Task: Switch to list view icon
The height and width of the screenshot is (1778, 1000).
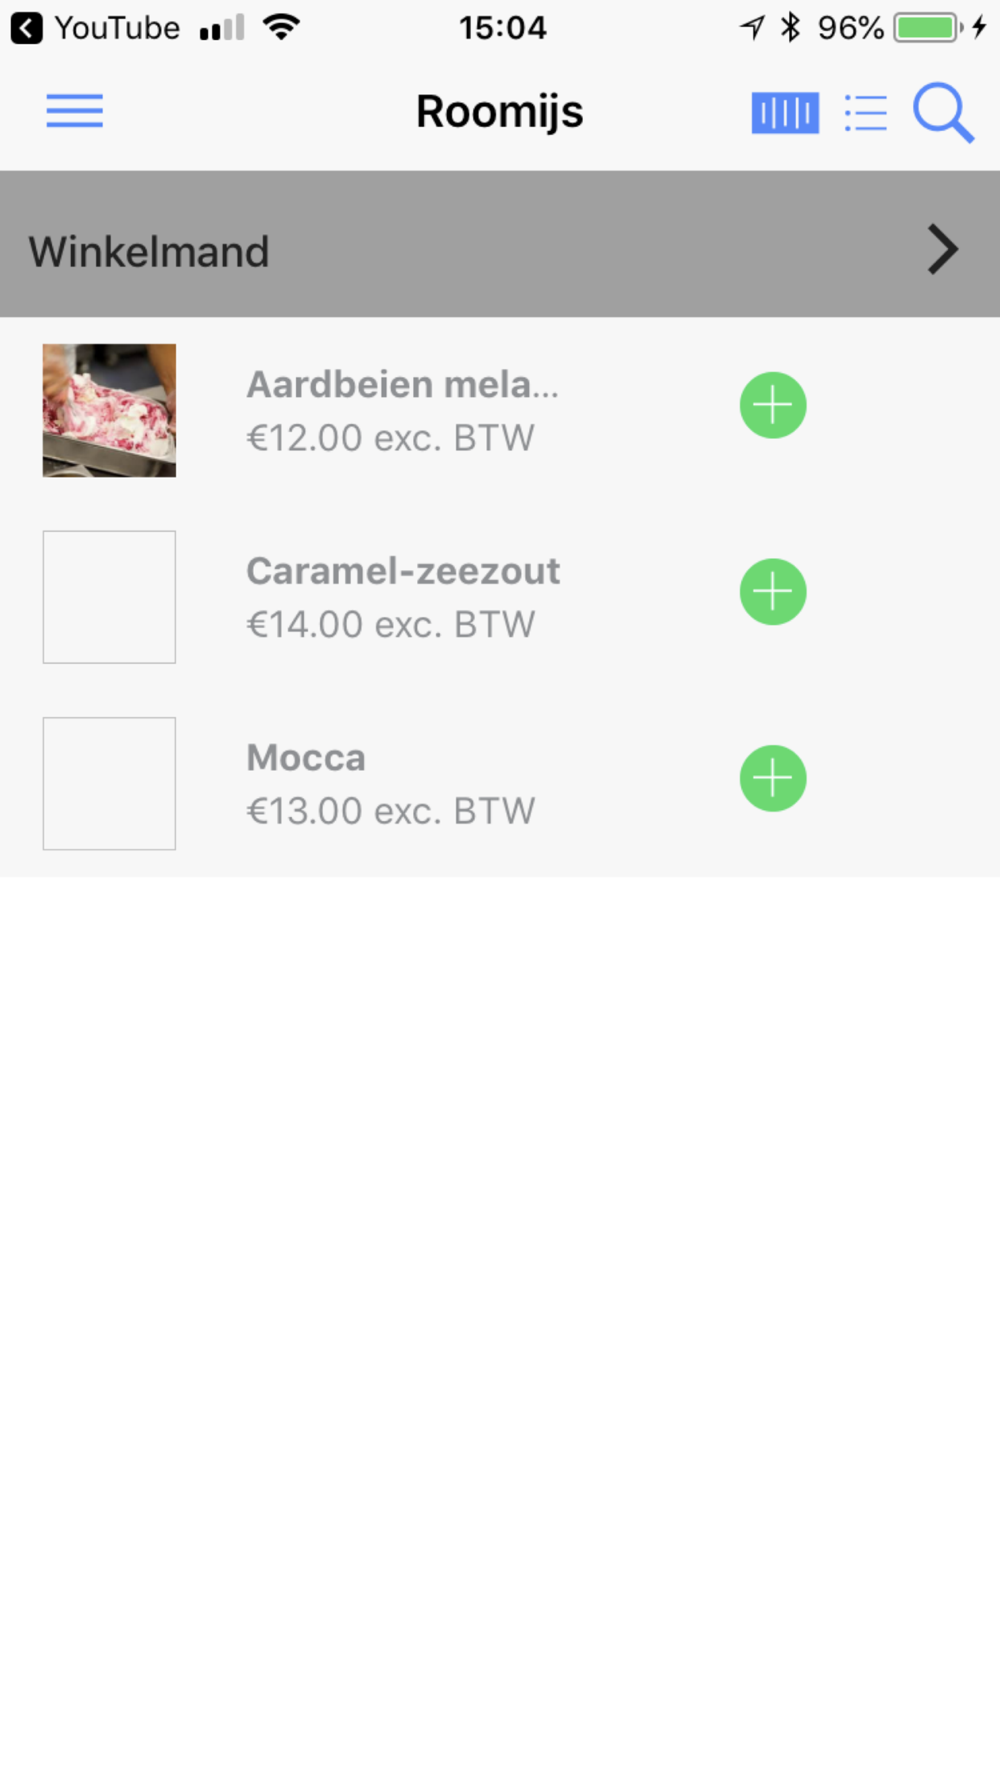Action: [x=865, y=113]
